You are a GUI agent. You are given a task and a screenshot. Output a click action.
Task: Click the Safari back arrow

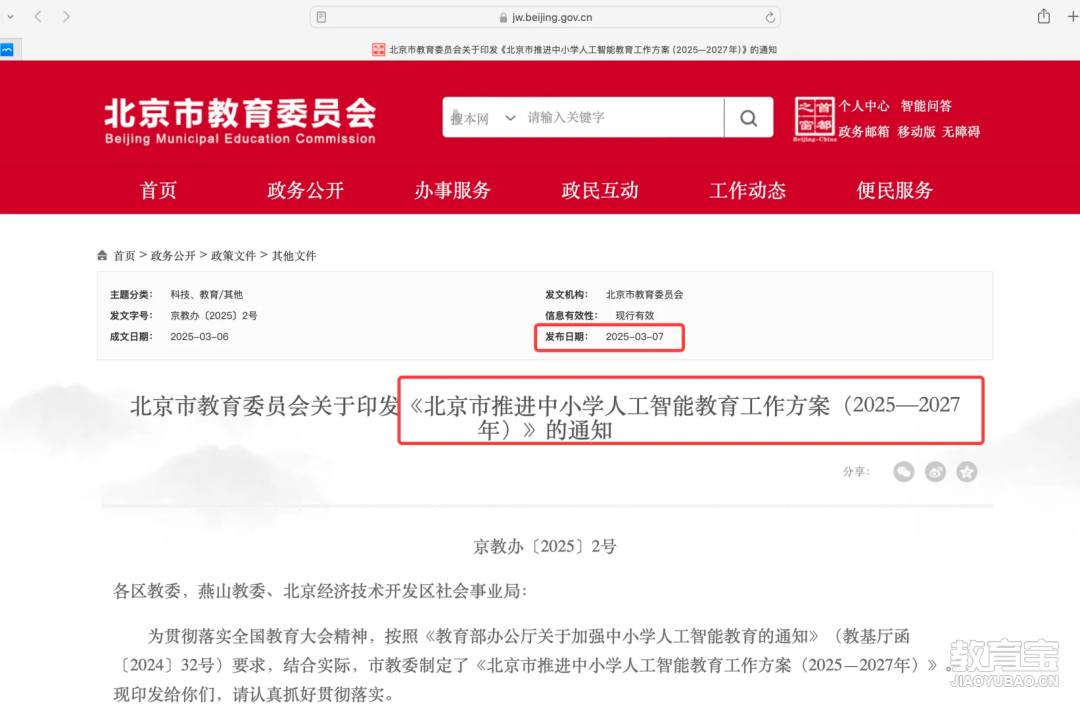pos(38,17)
